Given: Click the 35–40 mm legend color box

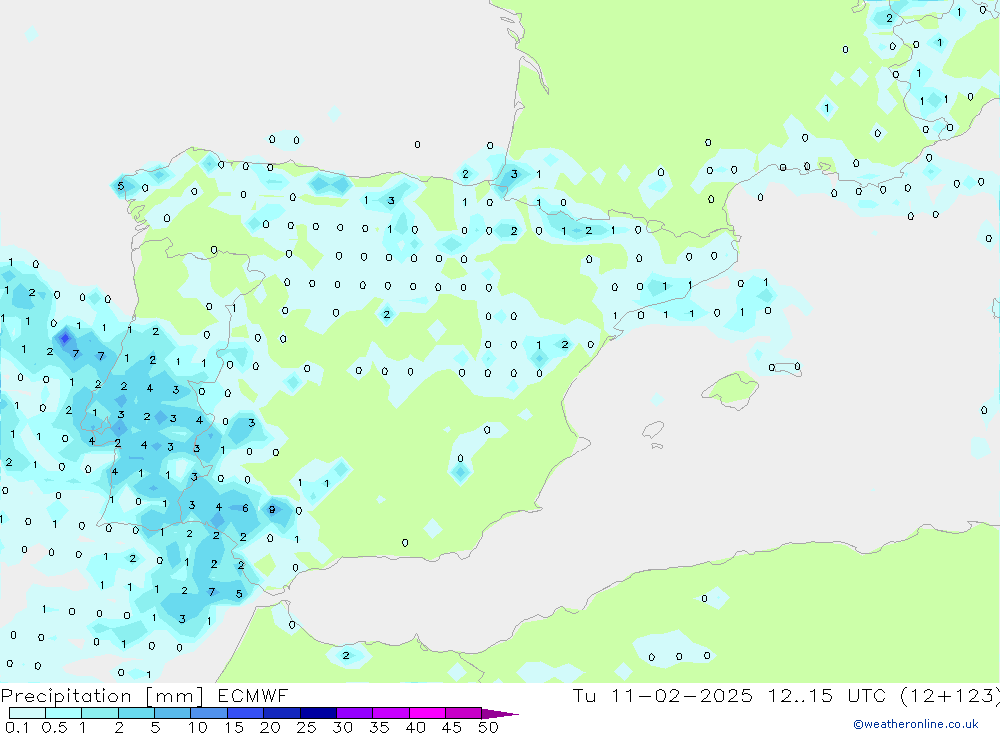Looking at the screenshot, I should (391, 713).
